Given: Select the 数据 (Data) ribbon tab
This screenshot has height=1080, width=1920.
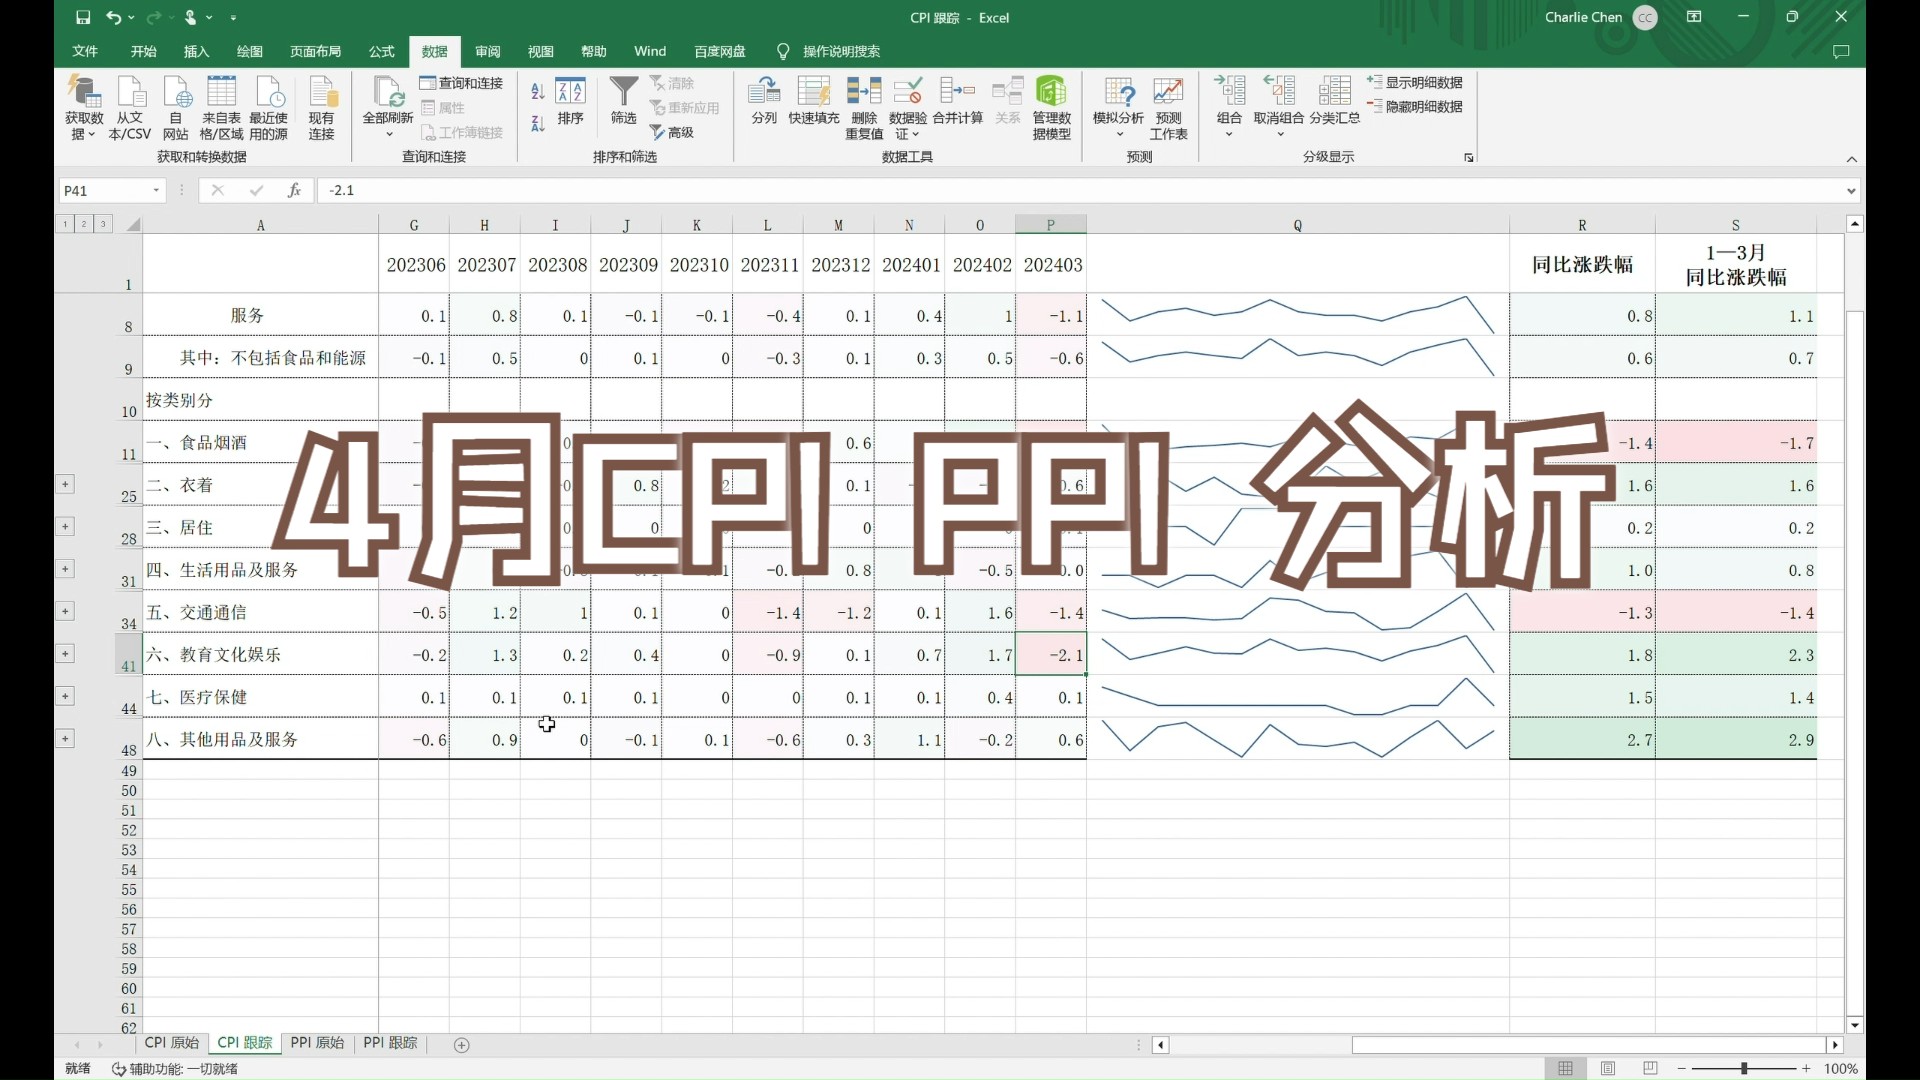Looking at the screenshot, I should click(x=434, y=51).
